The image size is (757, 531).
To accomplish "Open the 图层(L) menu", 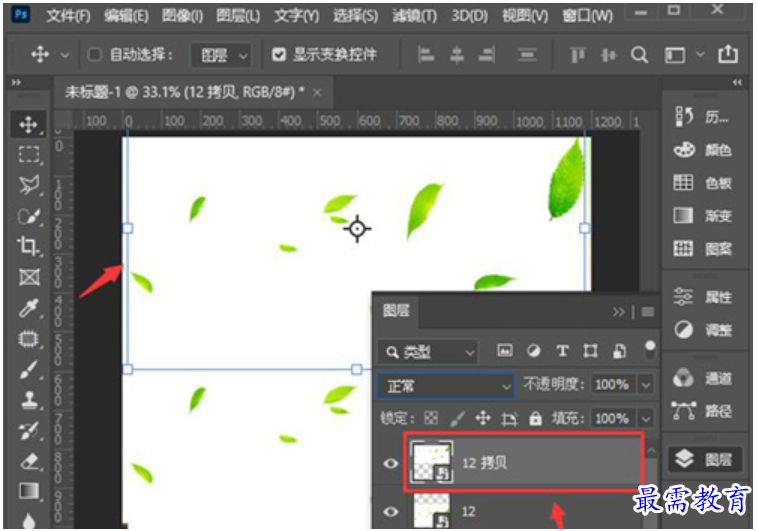I will coord(238,15).
